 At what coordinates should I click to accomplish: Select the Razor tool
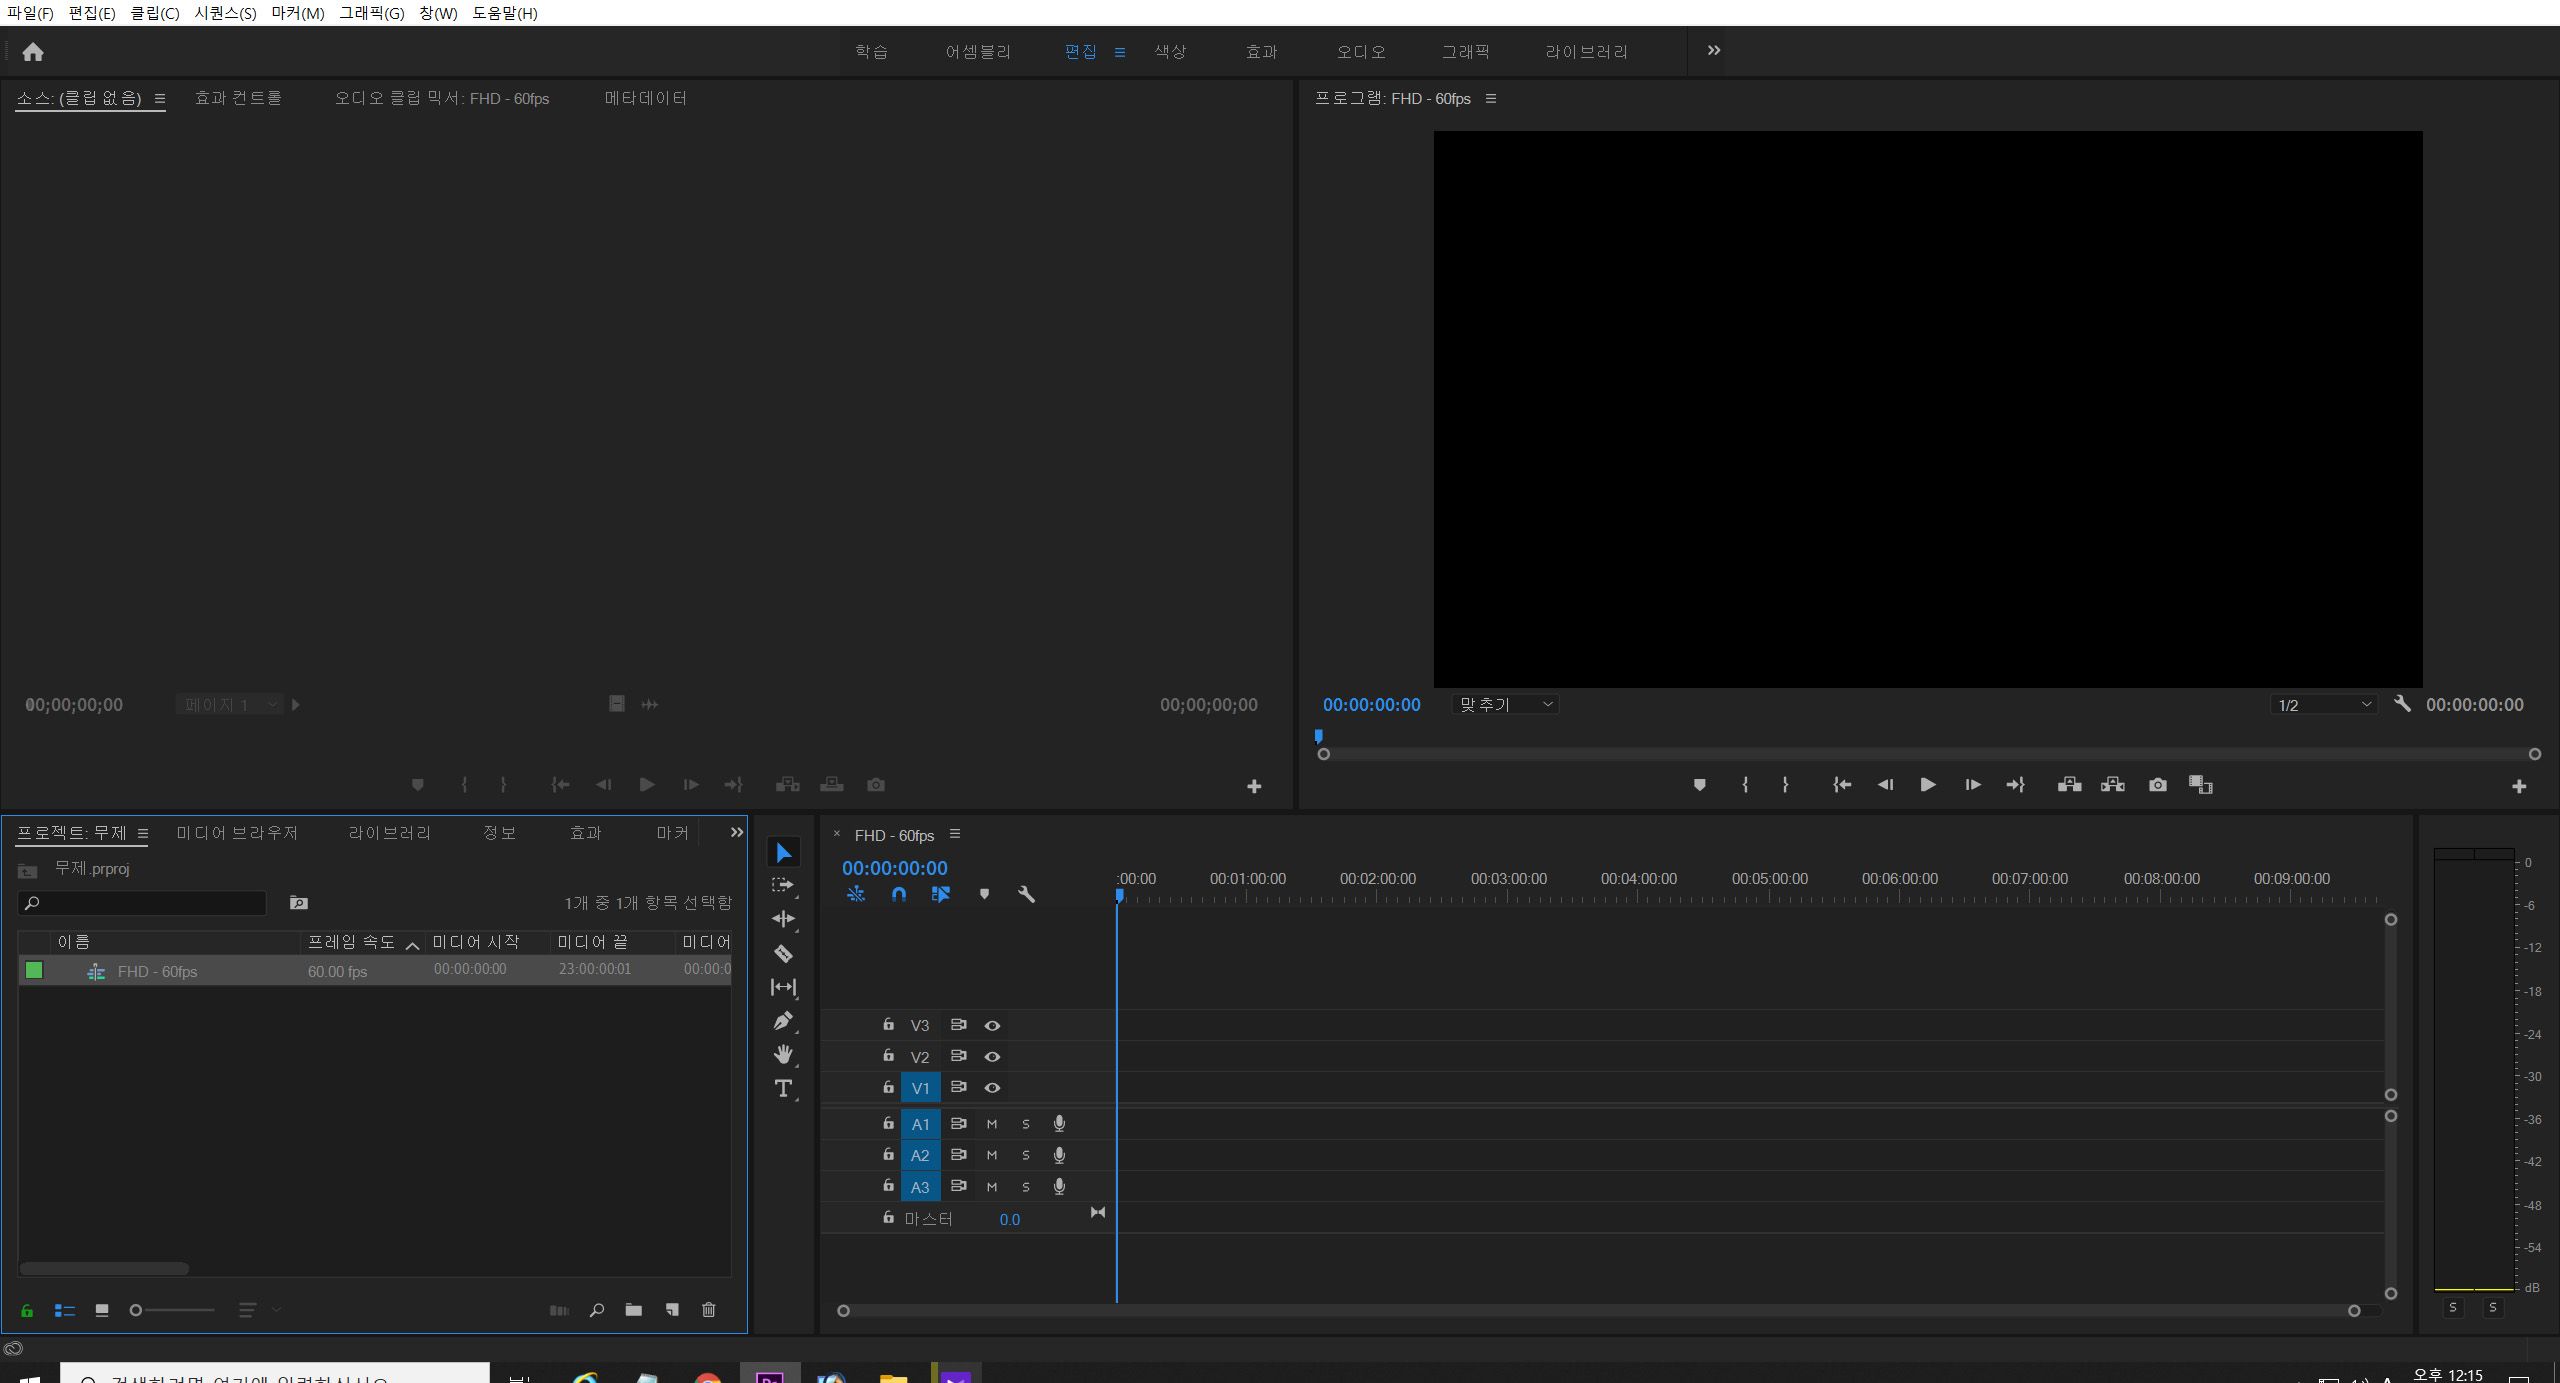coord(783,953)
